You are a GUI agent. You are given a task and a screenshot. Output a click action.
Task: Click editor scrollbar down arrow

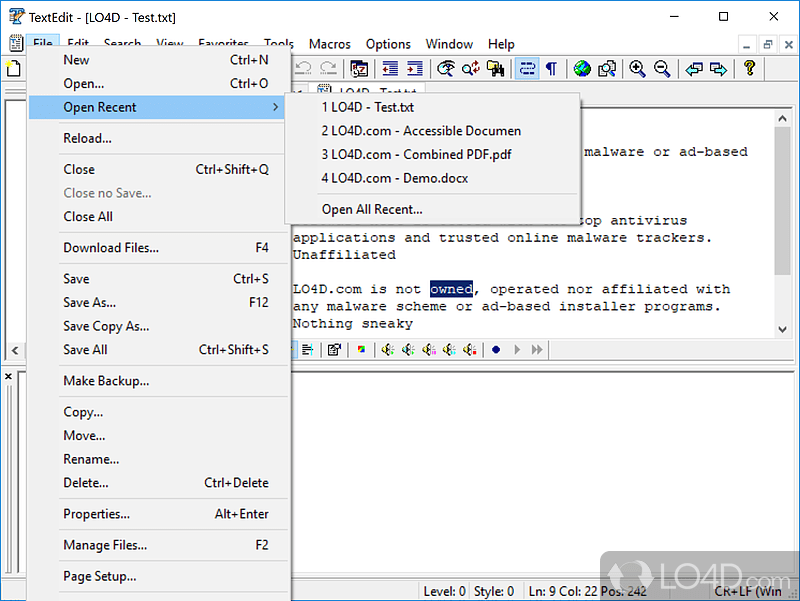click(x=782, y=330)
